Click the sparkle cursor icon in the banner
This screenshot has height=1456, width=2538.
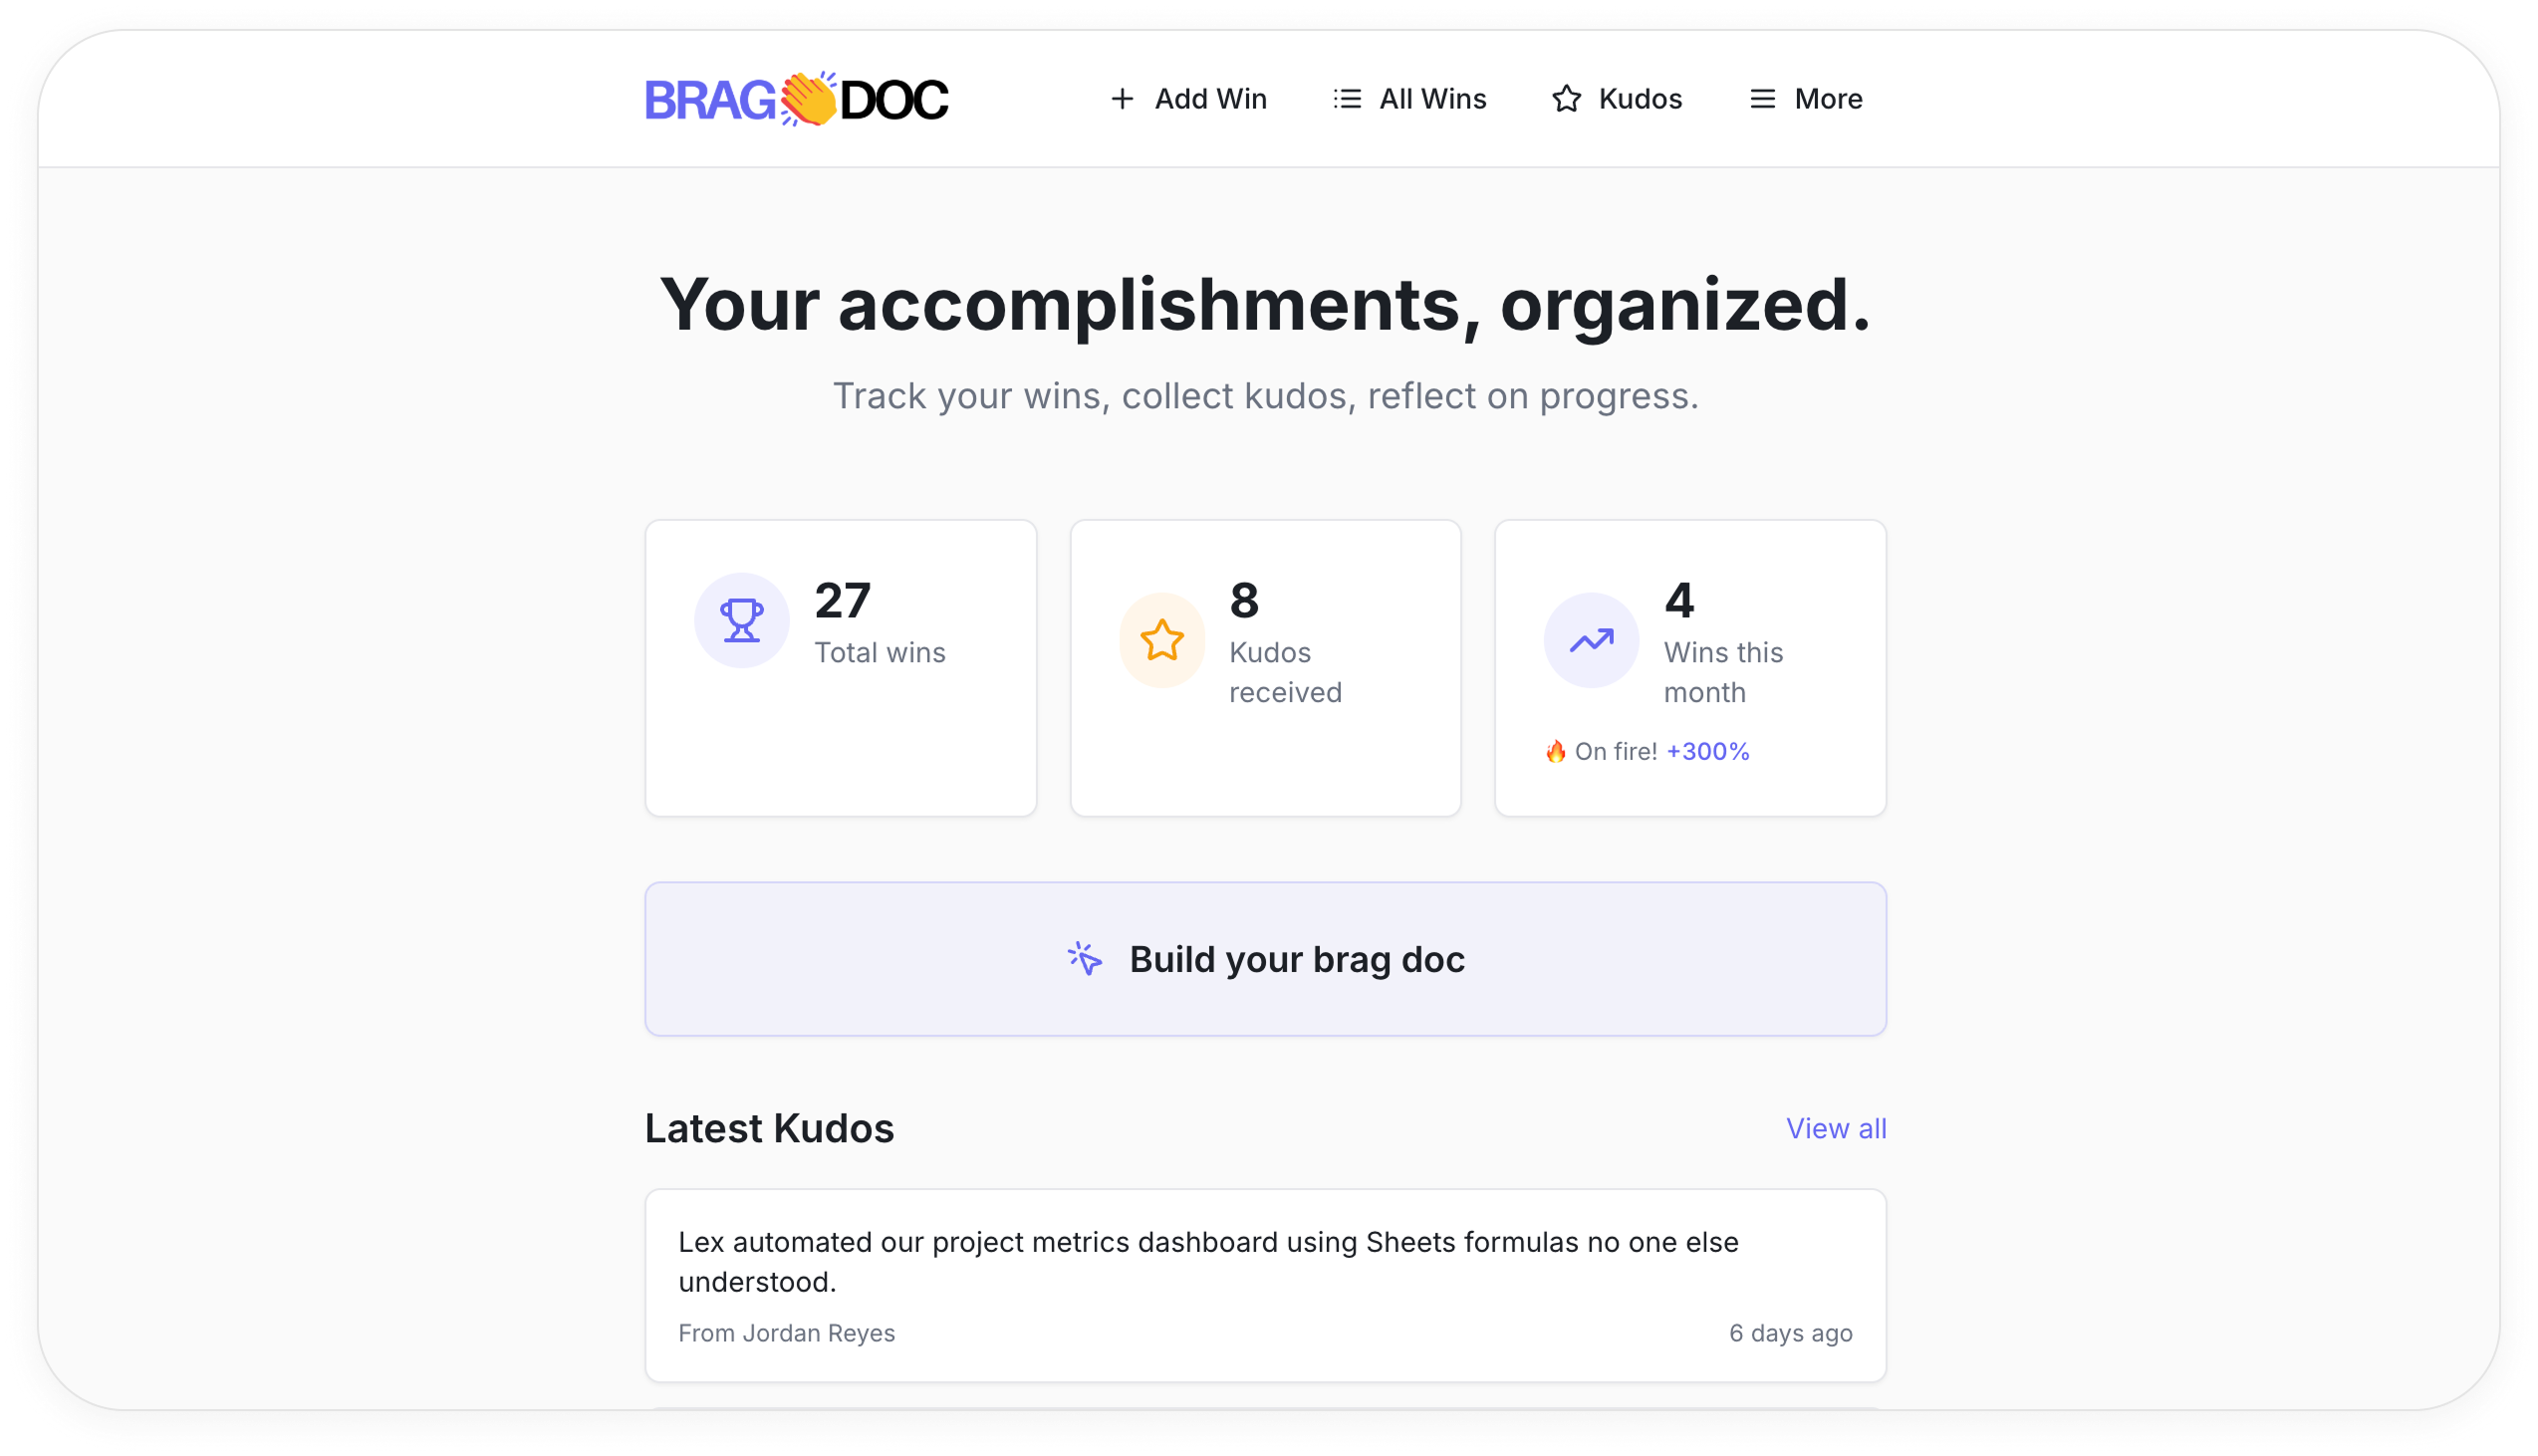[1083, 958]
